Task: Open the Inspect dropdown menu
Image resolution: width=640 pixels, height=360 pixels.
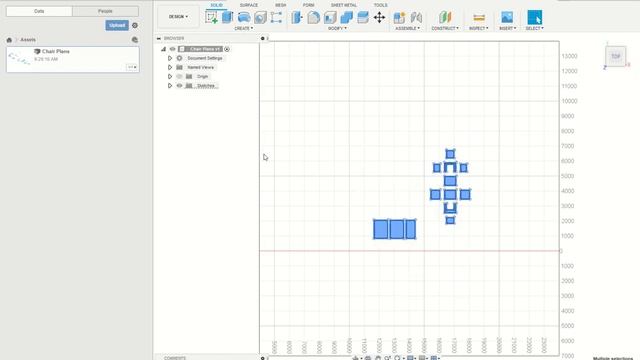Action: click(x=478, y=29)
